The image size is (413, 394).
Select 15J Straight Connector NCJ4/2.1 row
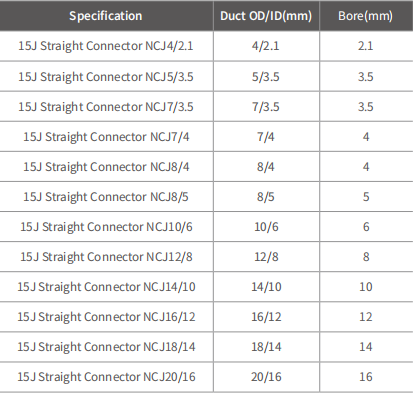point(206,46)
